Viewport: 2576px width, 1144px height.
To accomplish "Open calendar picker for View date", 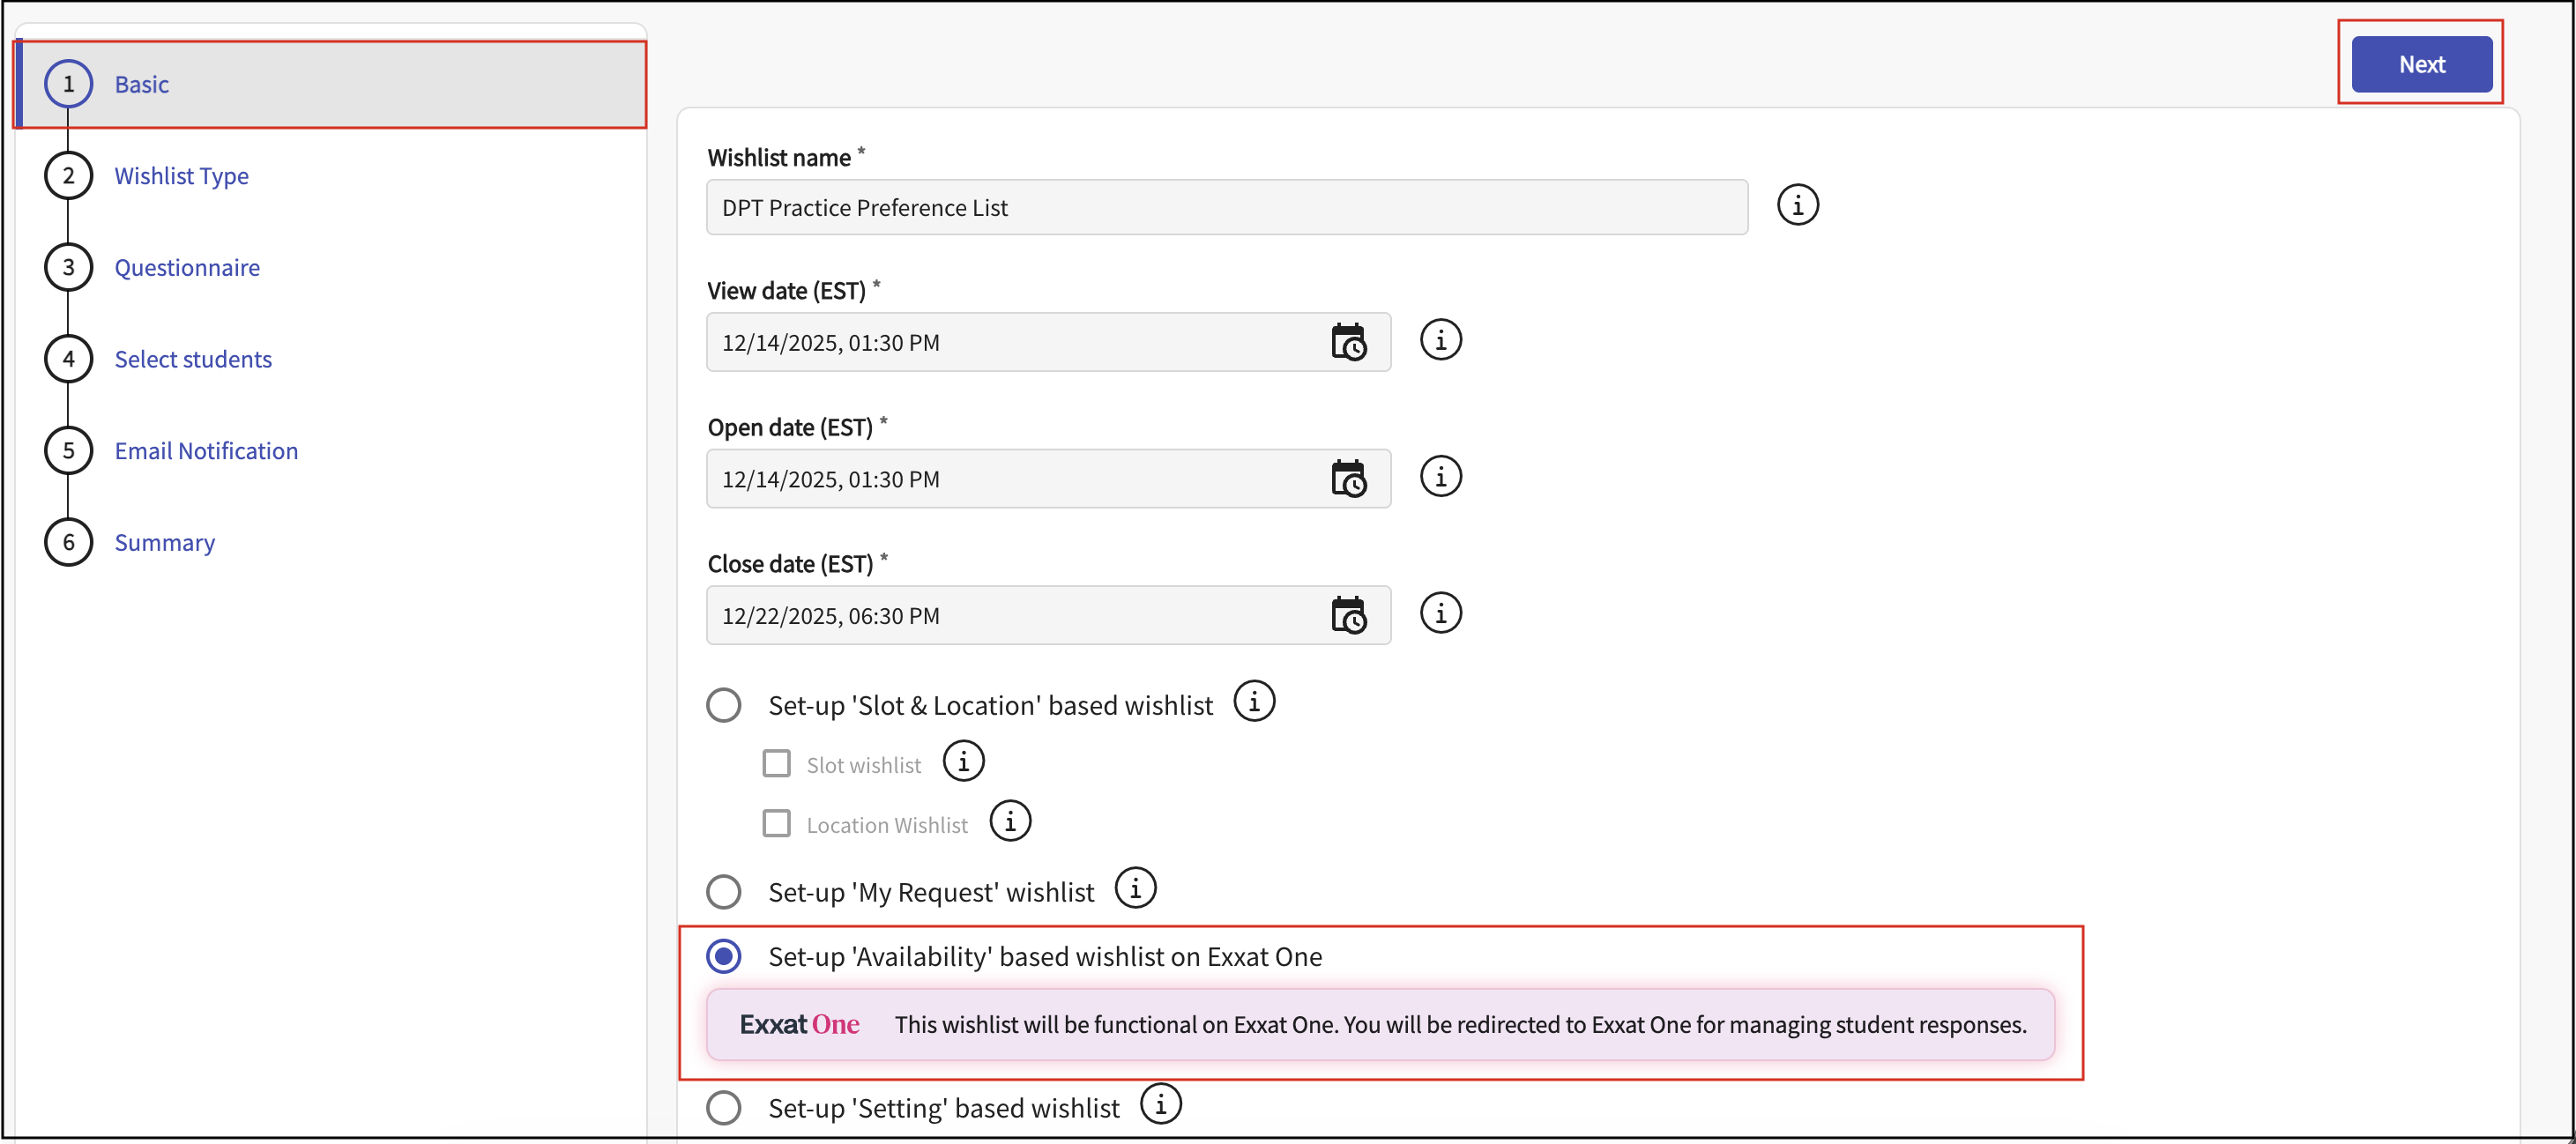I will (1348, 343).
